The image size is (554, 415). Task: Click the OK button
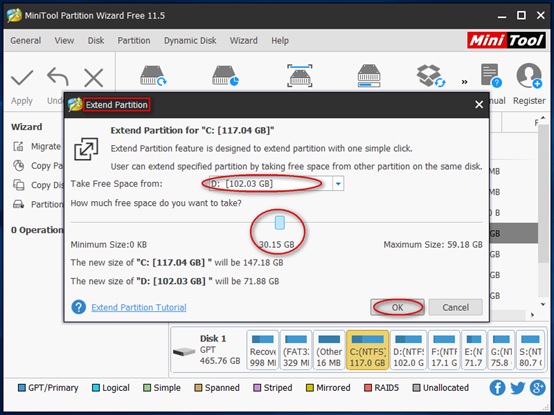[397, 307]
